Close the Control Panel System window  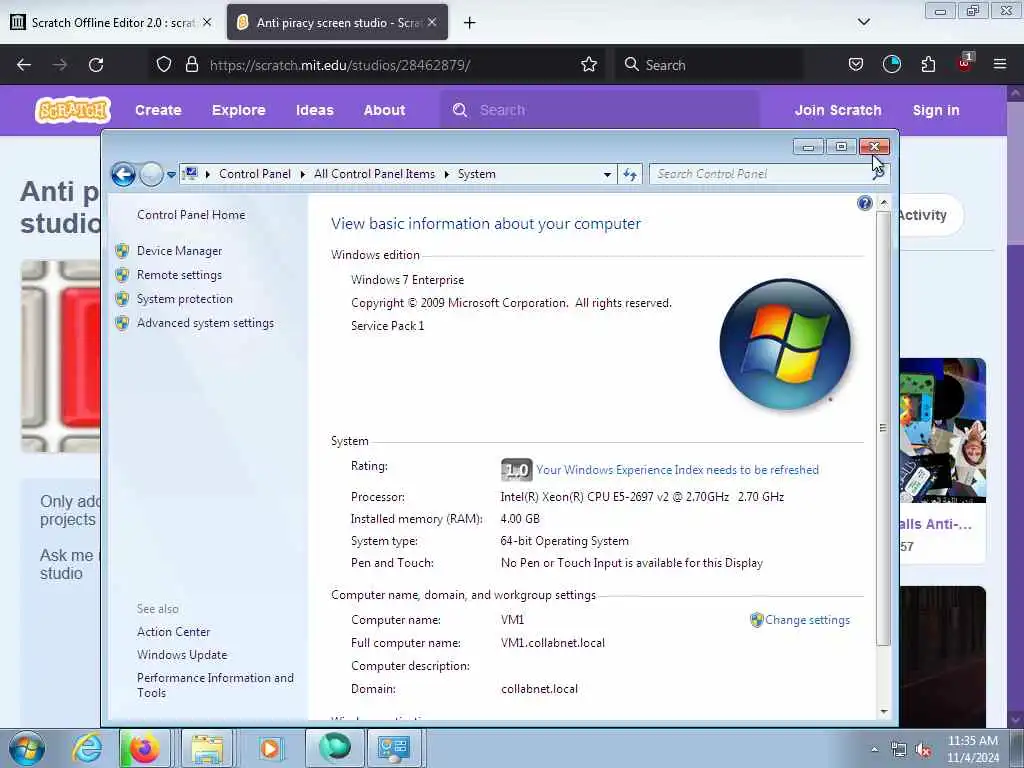click(x=874, y=147)
